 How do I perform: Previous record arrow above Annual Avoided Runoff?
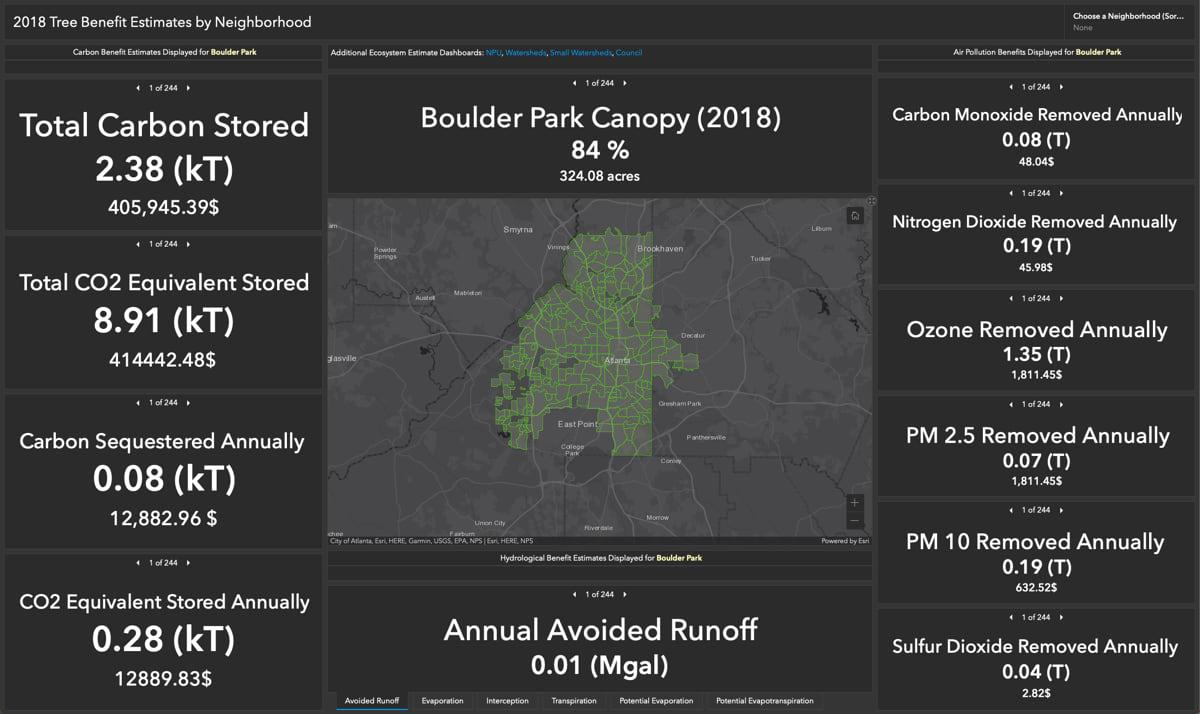[x=576, y=594]
